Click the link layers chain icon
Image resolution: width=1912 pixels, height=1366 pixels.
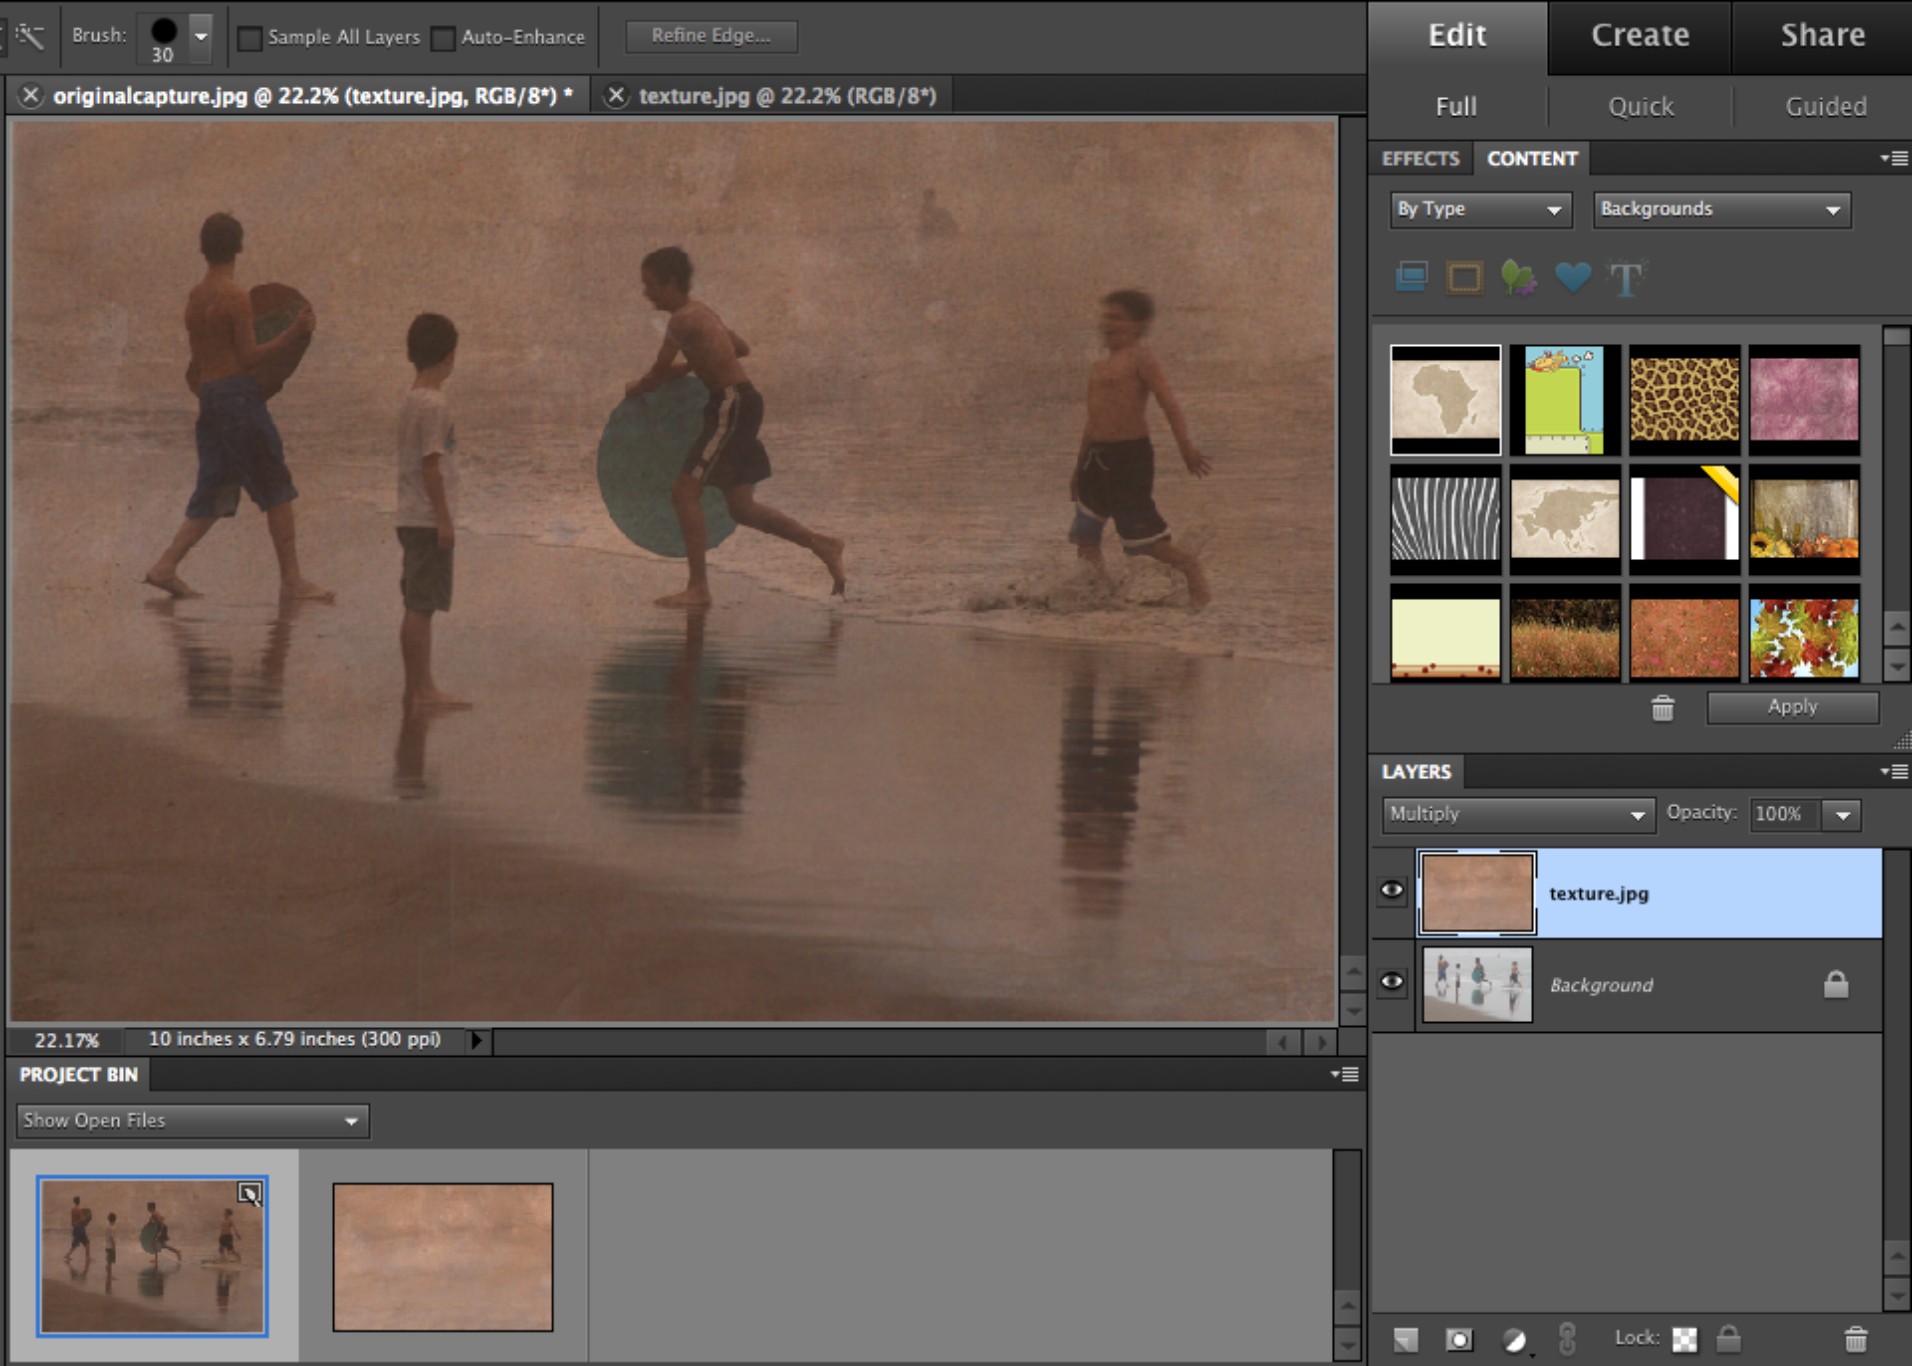[x=1567, y=1338]
